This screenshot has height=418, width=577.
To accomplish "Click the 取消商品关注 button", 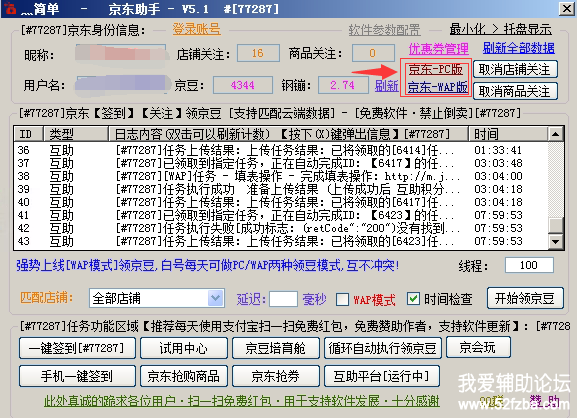I will pyautogui.click(x=515, y=91).
